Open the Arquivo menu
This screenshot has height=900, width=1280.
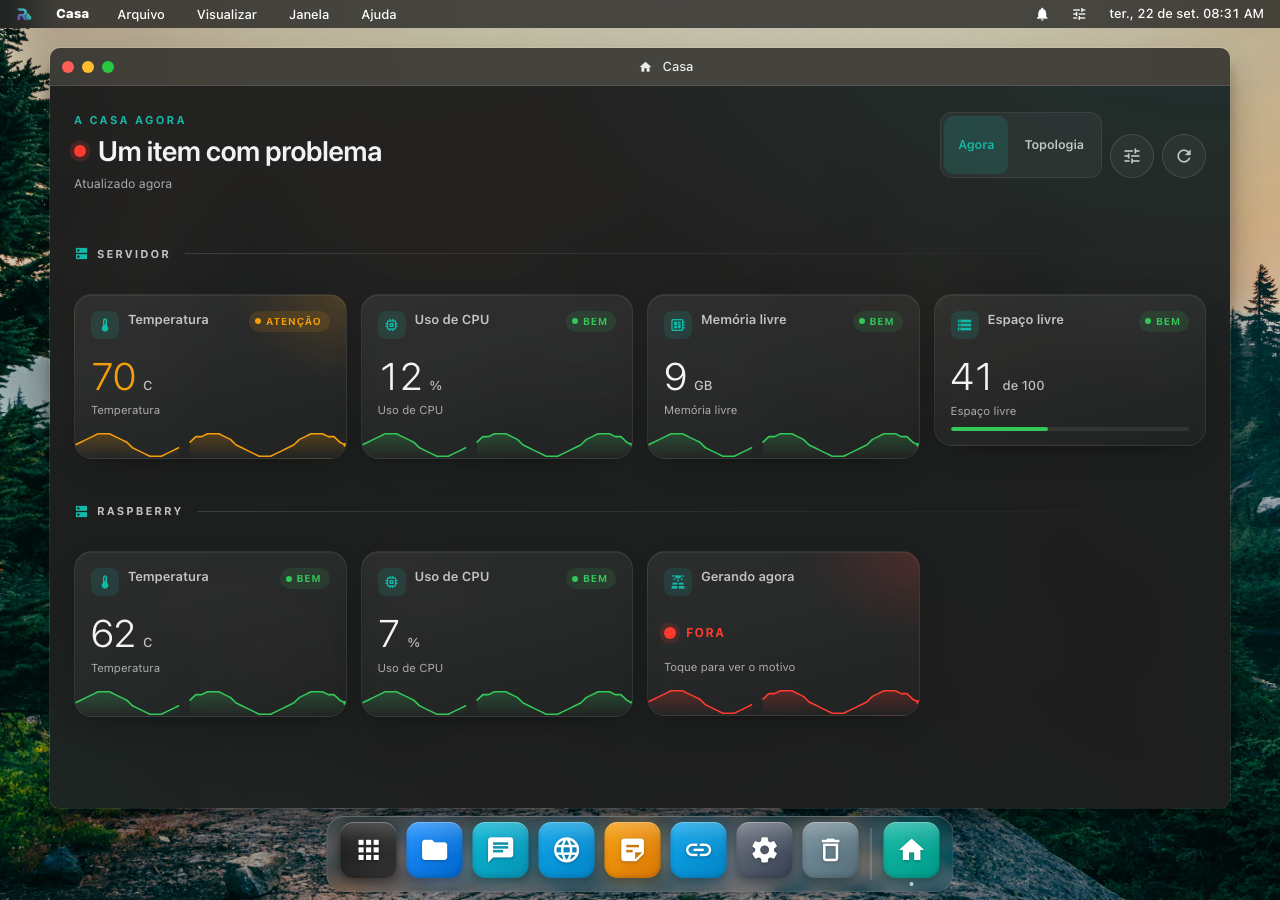pyautogui.click(x=141, y=14)
